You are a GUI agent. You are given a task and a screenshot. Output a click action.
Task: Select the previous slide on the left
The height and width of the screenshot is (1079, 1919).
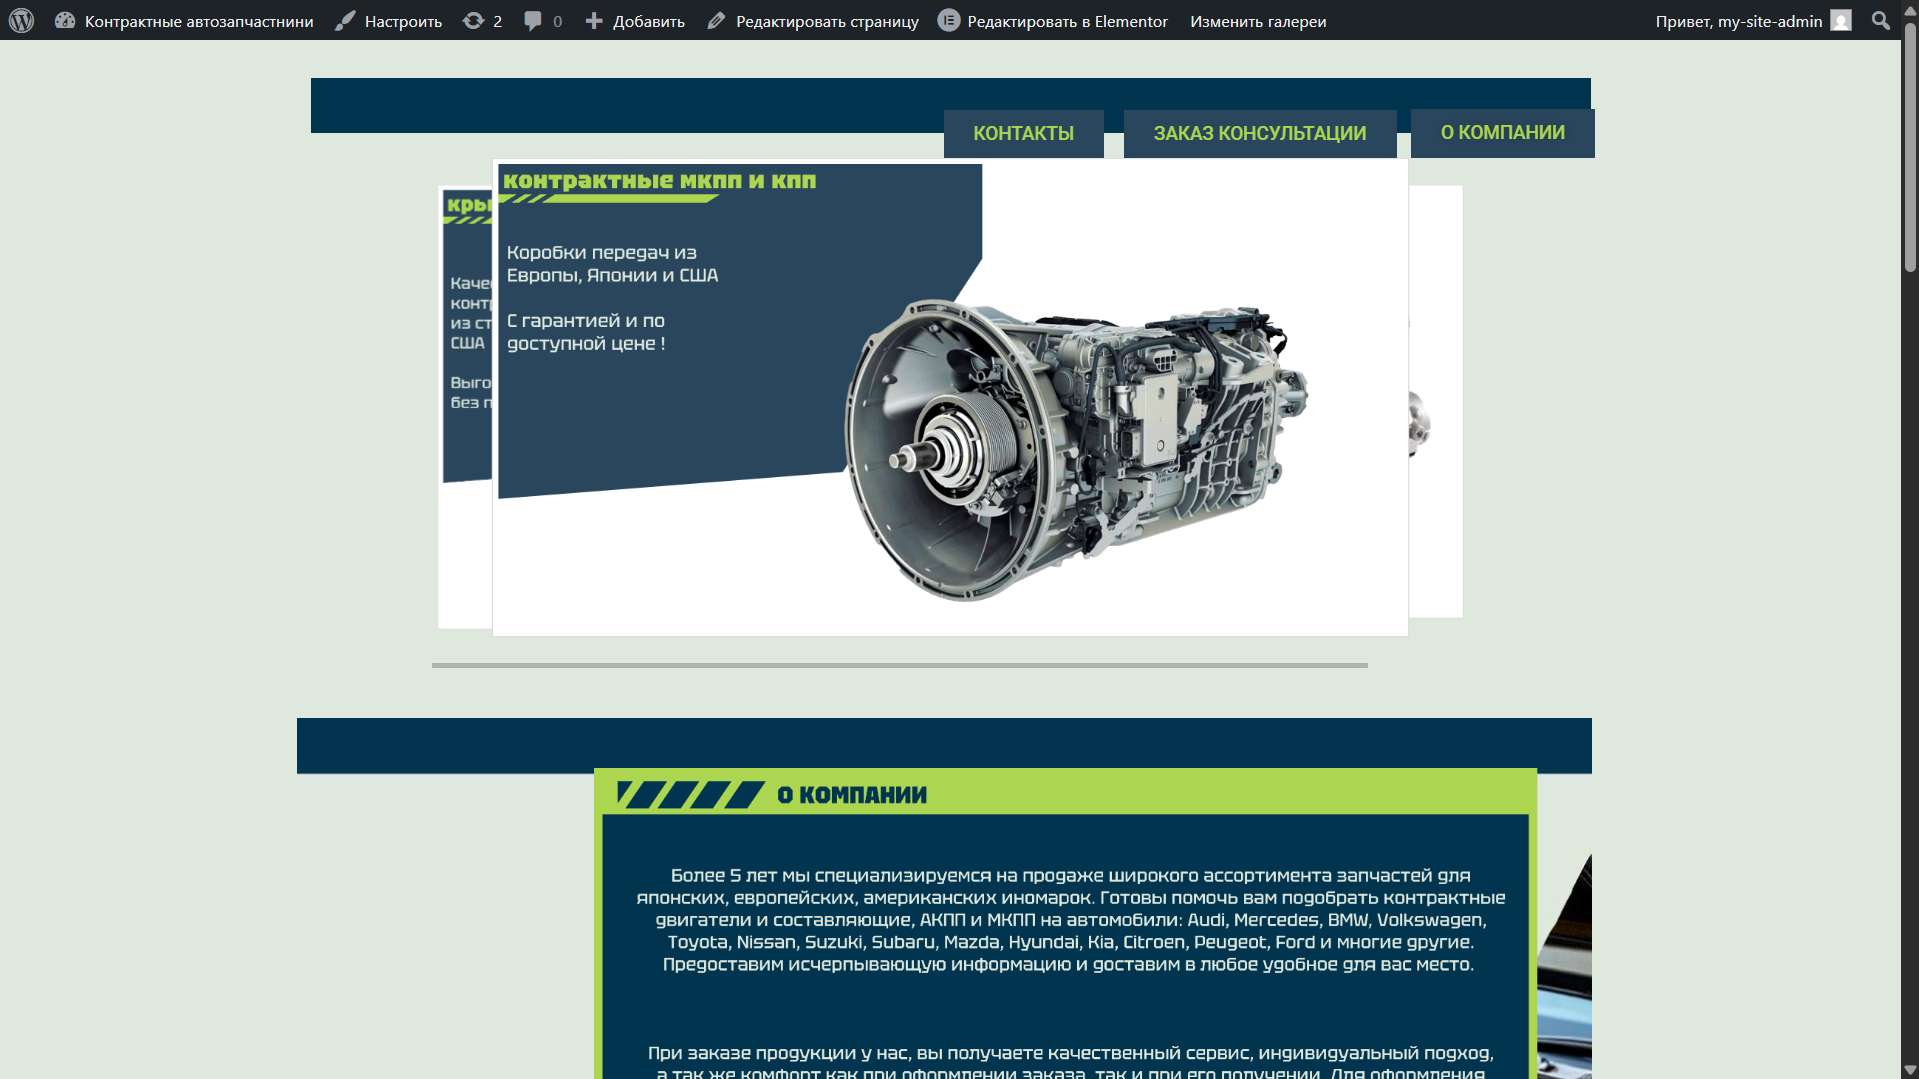tap(465, 406)
